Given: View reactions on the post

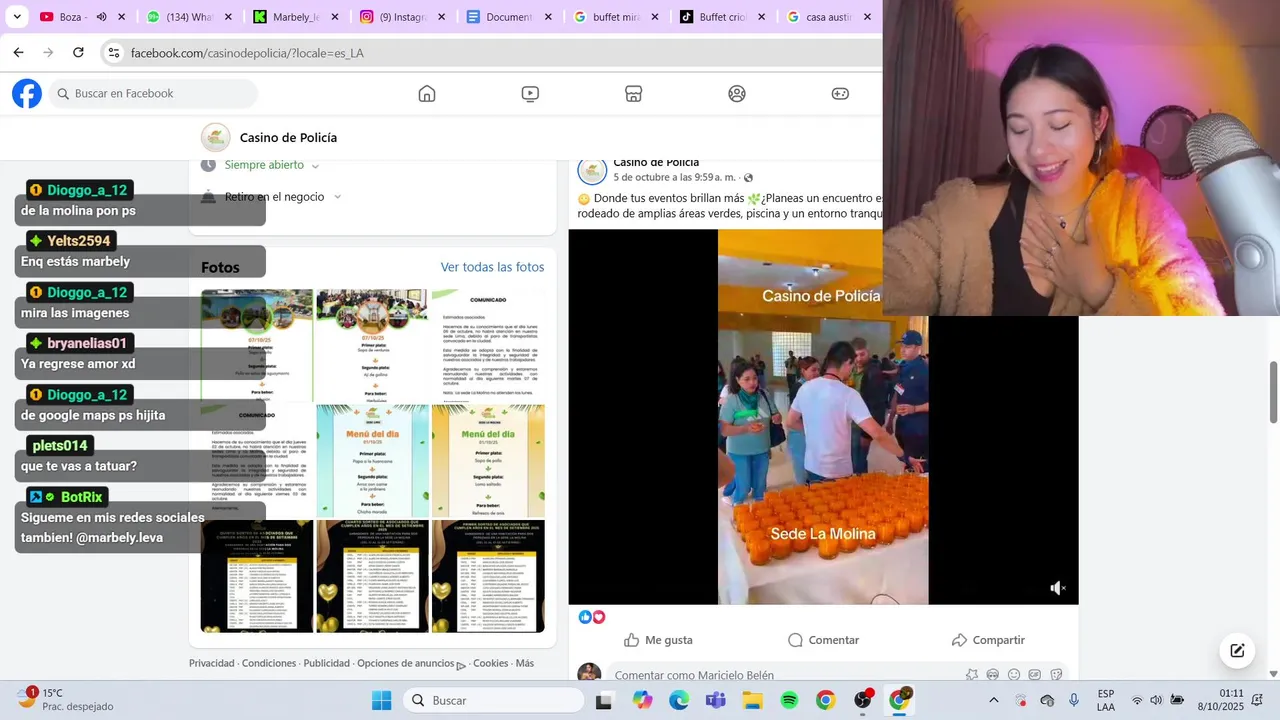Looking at the screenshot, I should [x=592, y=617].
